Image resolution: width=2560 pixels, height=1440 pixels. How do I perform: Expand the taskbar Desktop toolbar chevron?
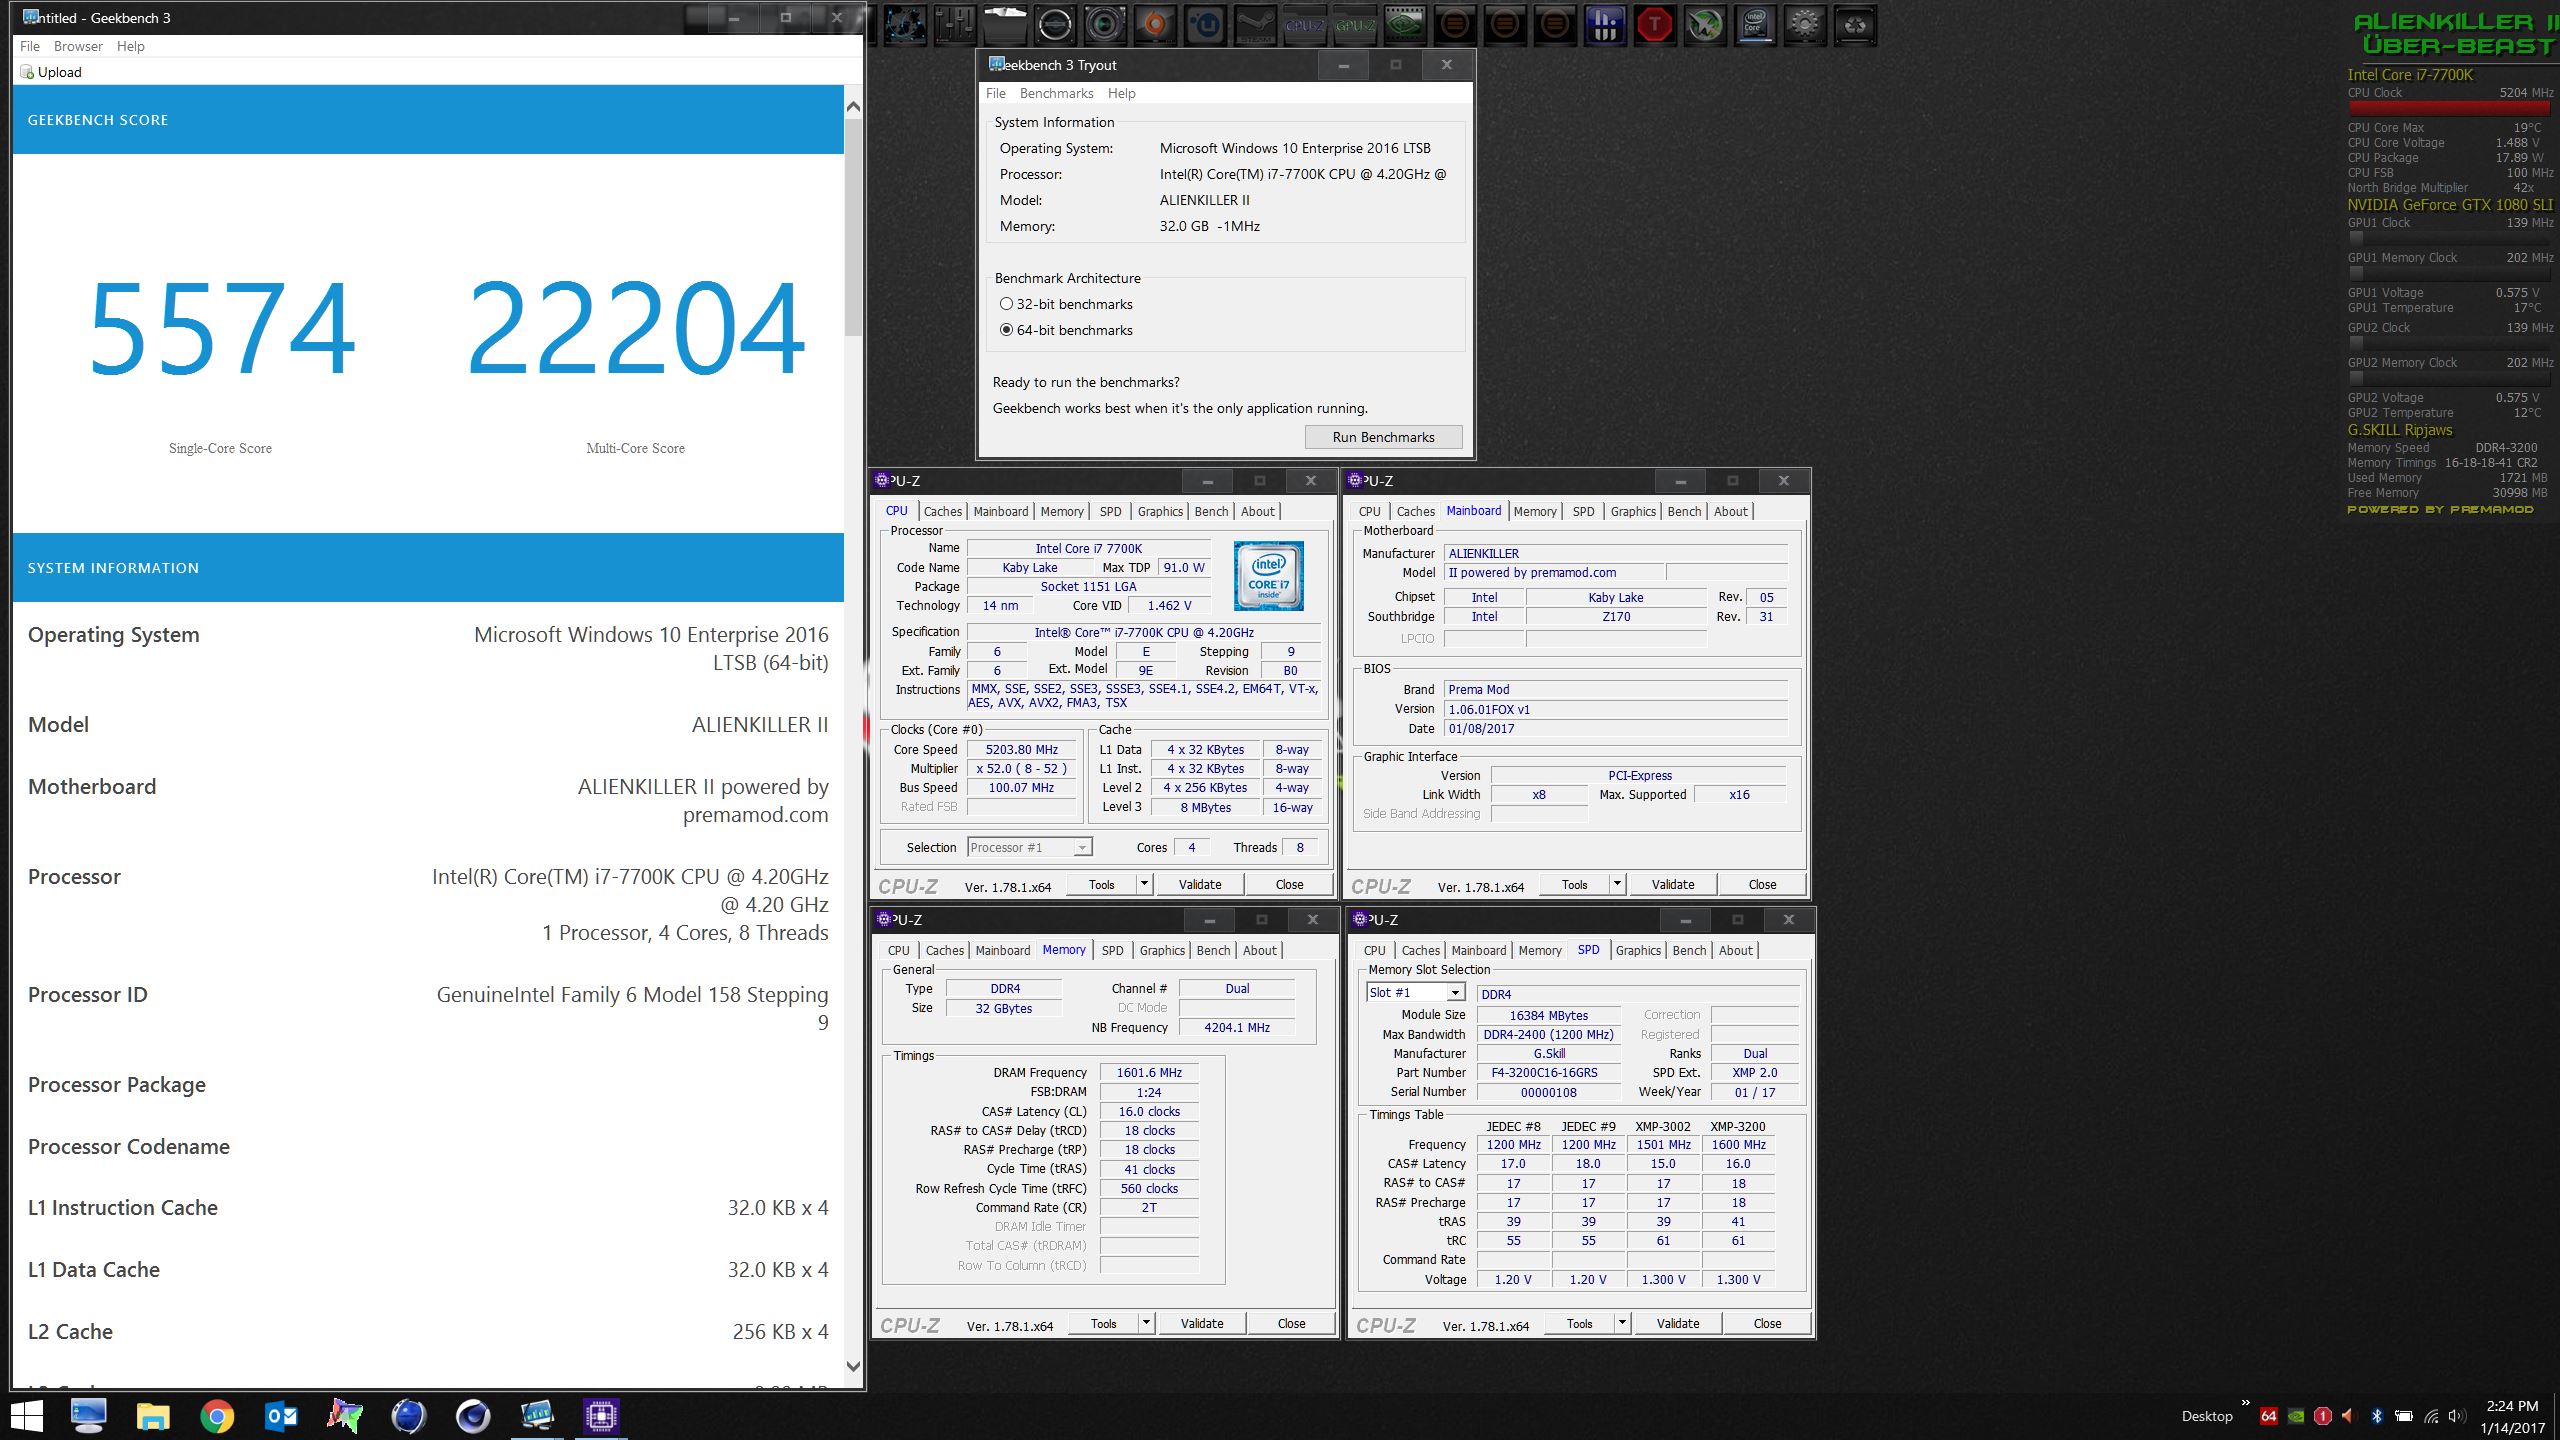tap(2245, 1403)
